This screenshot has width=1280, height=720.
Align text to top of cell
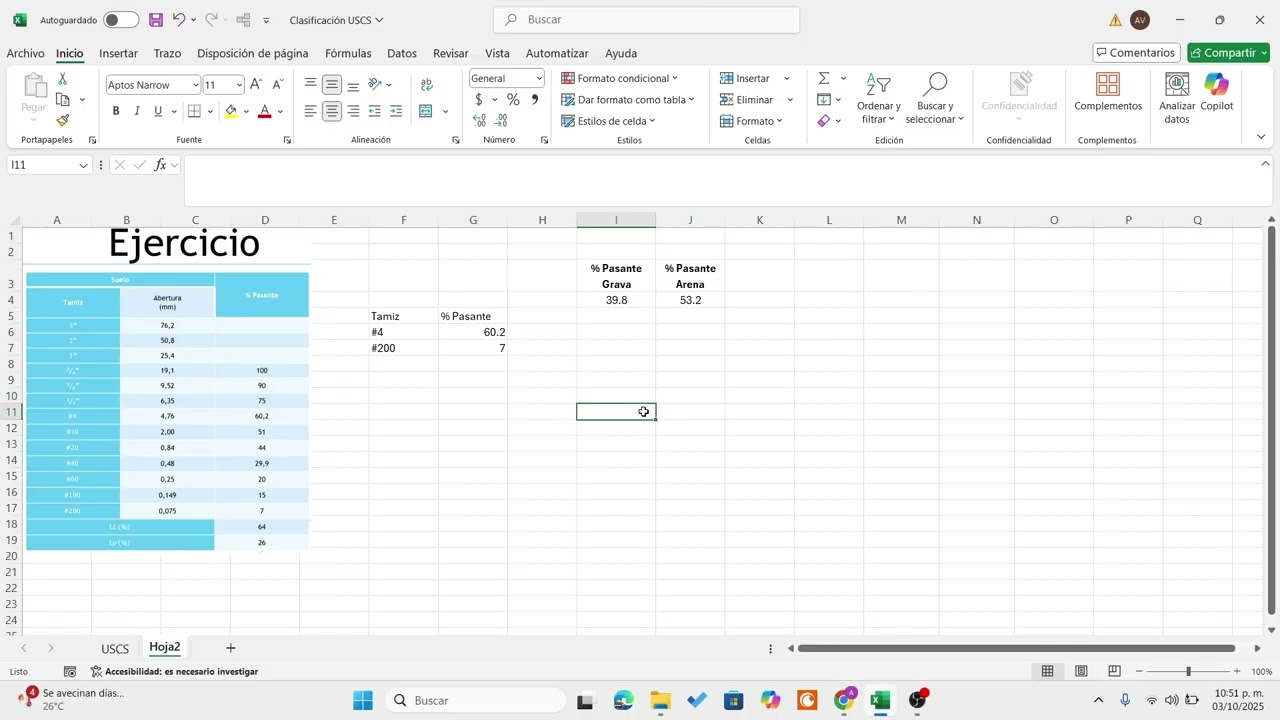pyautogui.click(x=311, y=85)
